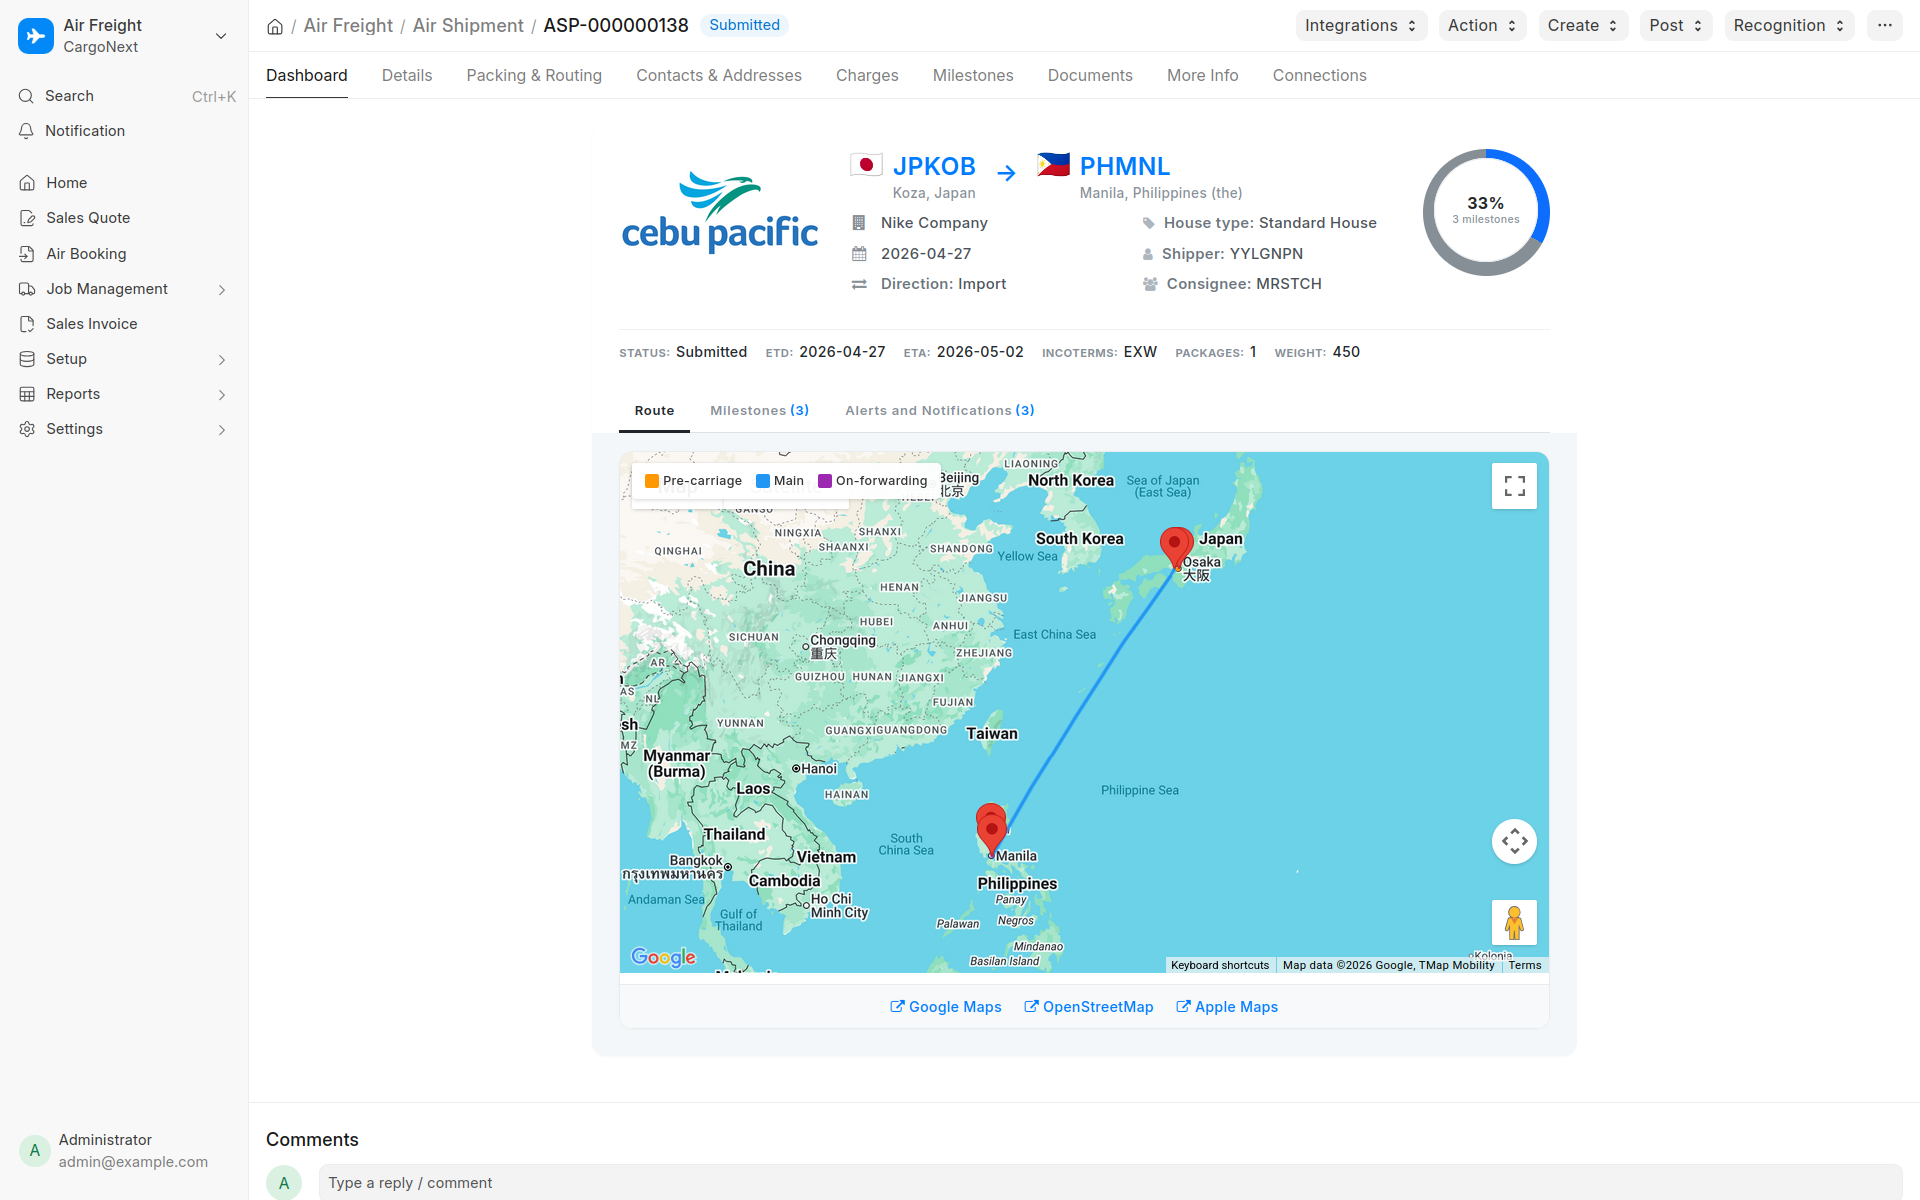The image size is (1920, 1200).
Task: Click the 33% milestones progress ring
Action: (x=1486, y=212)
